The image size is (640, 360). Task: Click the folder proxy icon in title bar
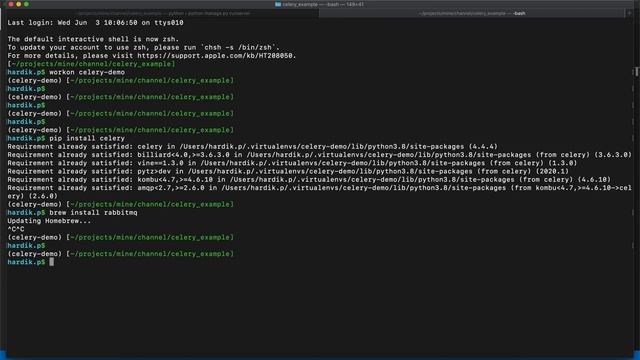tap(278, 4)
